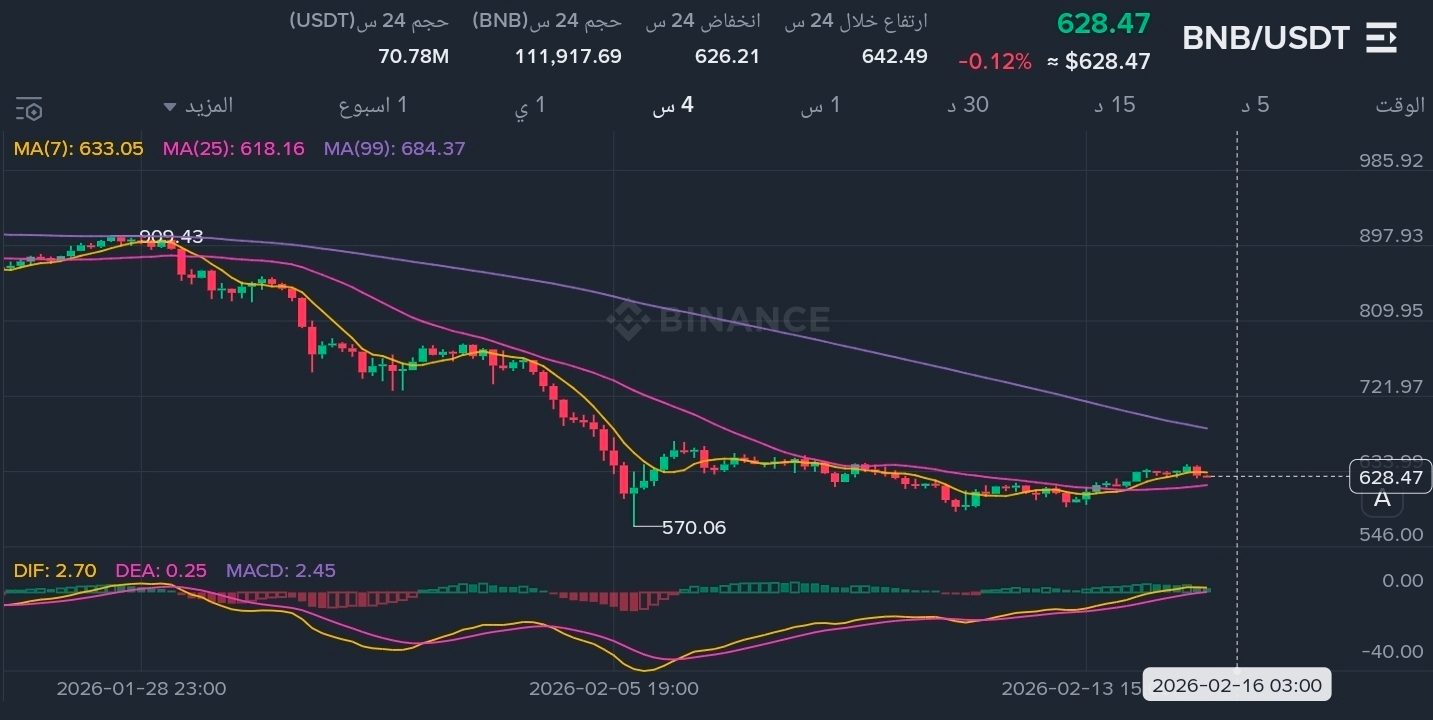Switch to the 30 د timeframe
Viewport: 1433px width, 720px height.
coord(967,105)
